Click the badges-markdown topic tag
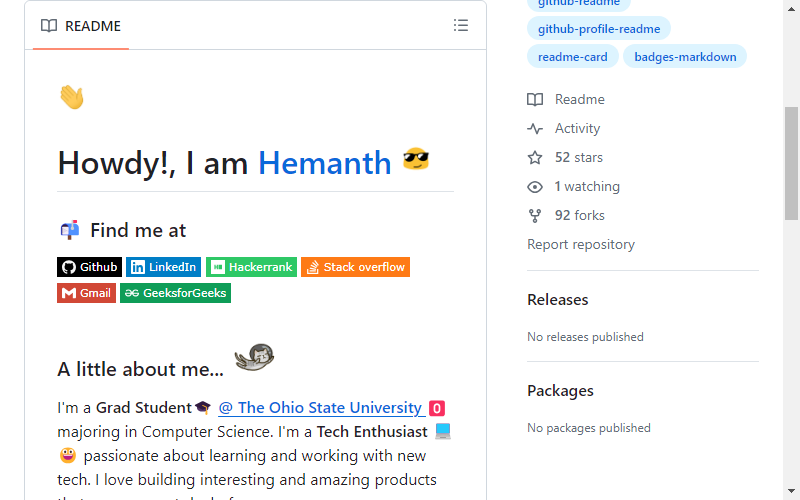Viewport: 800px width, 500px height. [685, 57]
